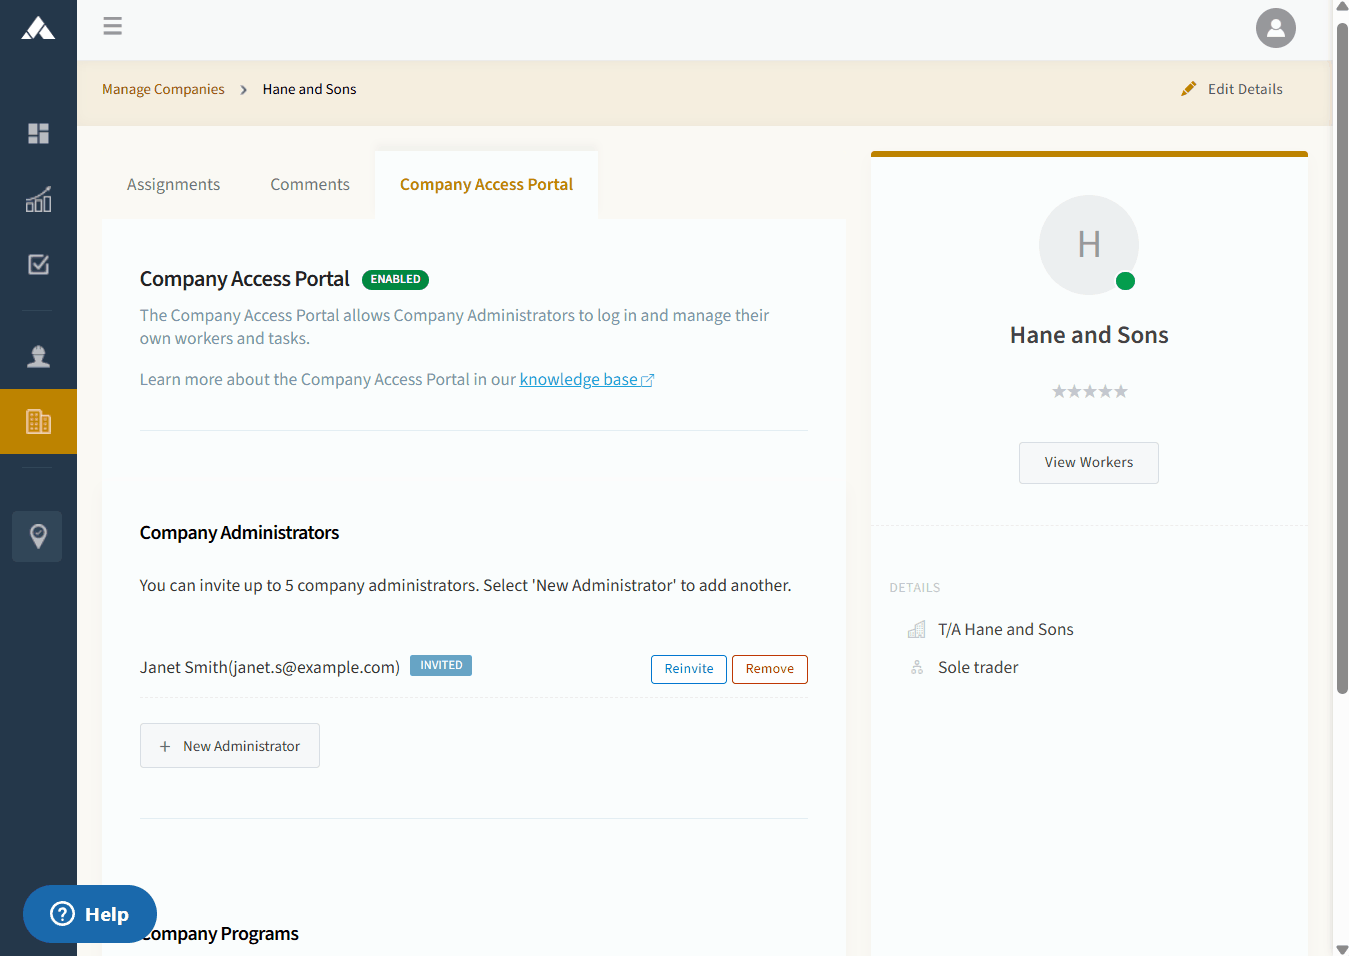This screenshot has width=1349, height=956.
Task: Open the map pin location icon in the sidebar
Action: coord(38,536)
